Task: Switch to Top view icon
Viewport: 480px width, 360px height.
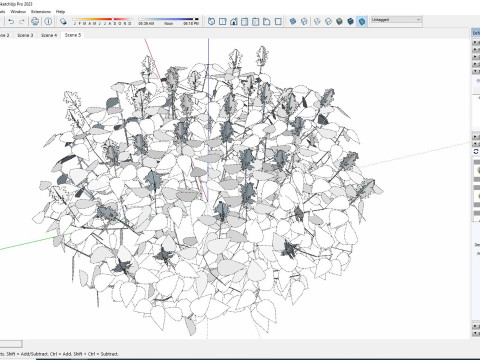Action: click(223, 22)
